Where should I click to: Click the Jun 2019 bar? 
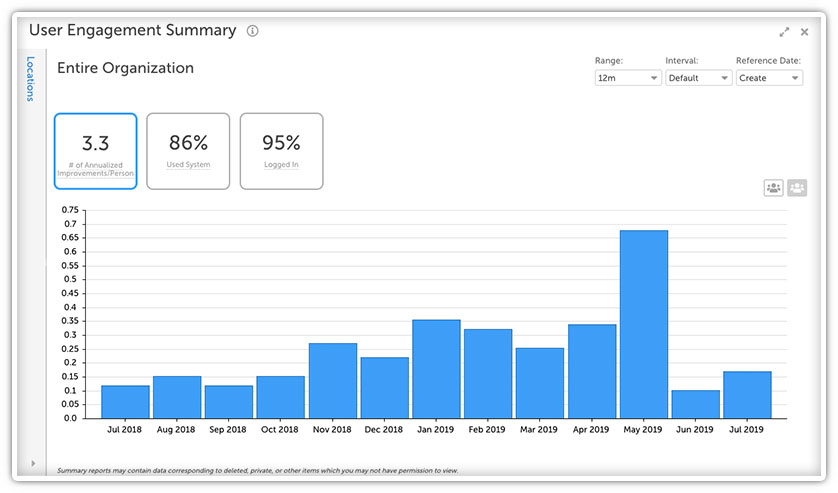pyautogui.click(x=695, y=404)
